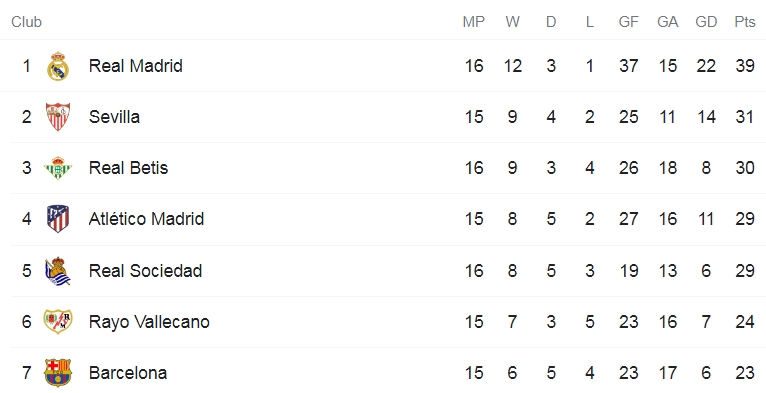Click the Real Madrid crest icon

point(58,66)
